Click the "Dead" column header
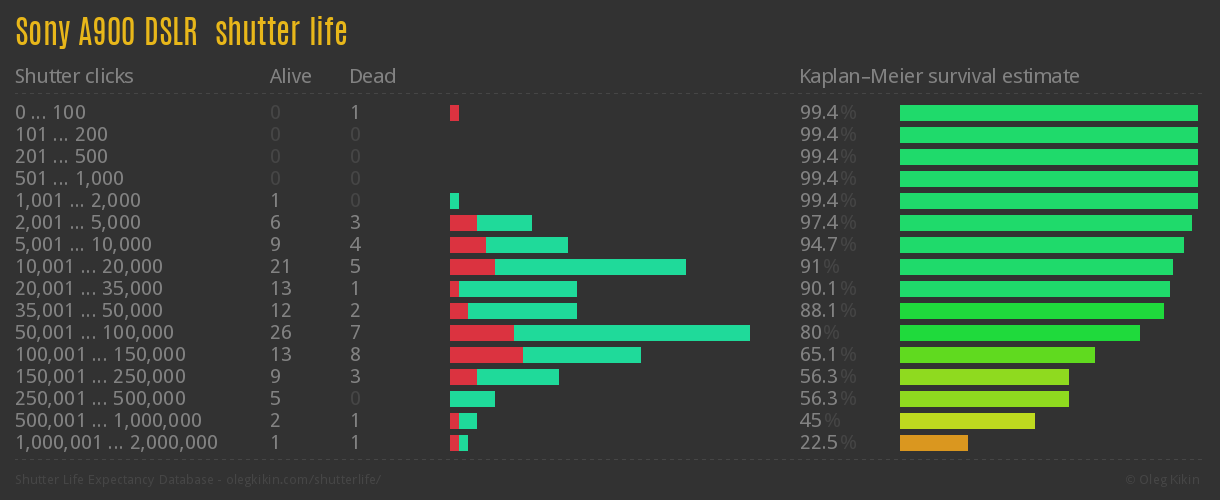Screen dimensions: 1220x500 pos(372,76)
